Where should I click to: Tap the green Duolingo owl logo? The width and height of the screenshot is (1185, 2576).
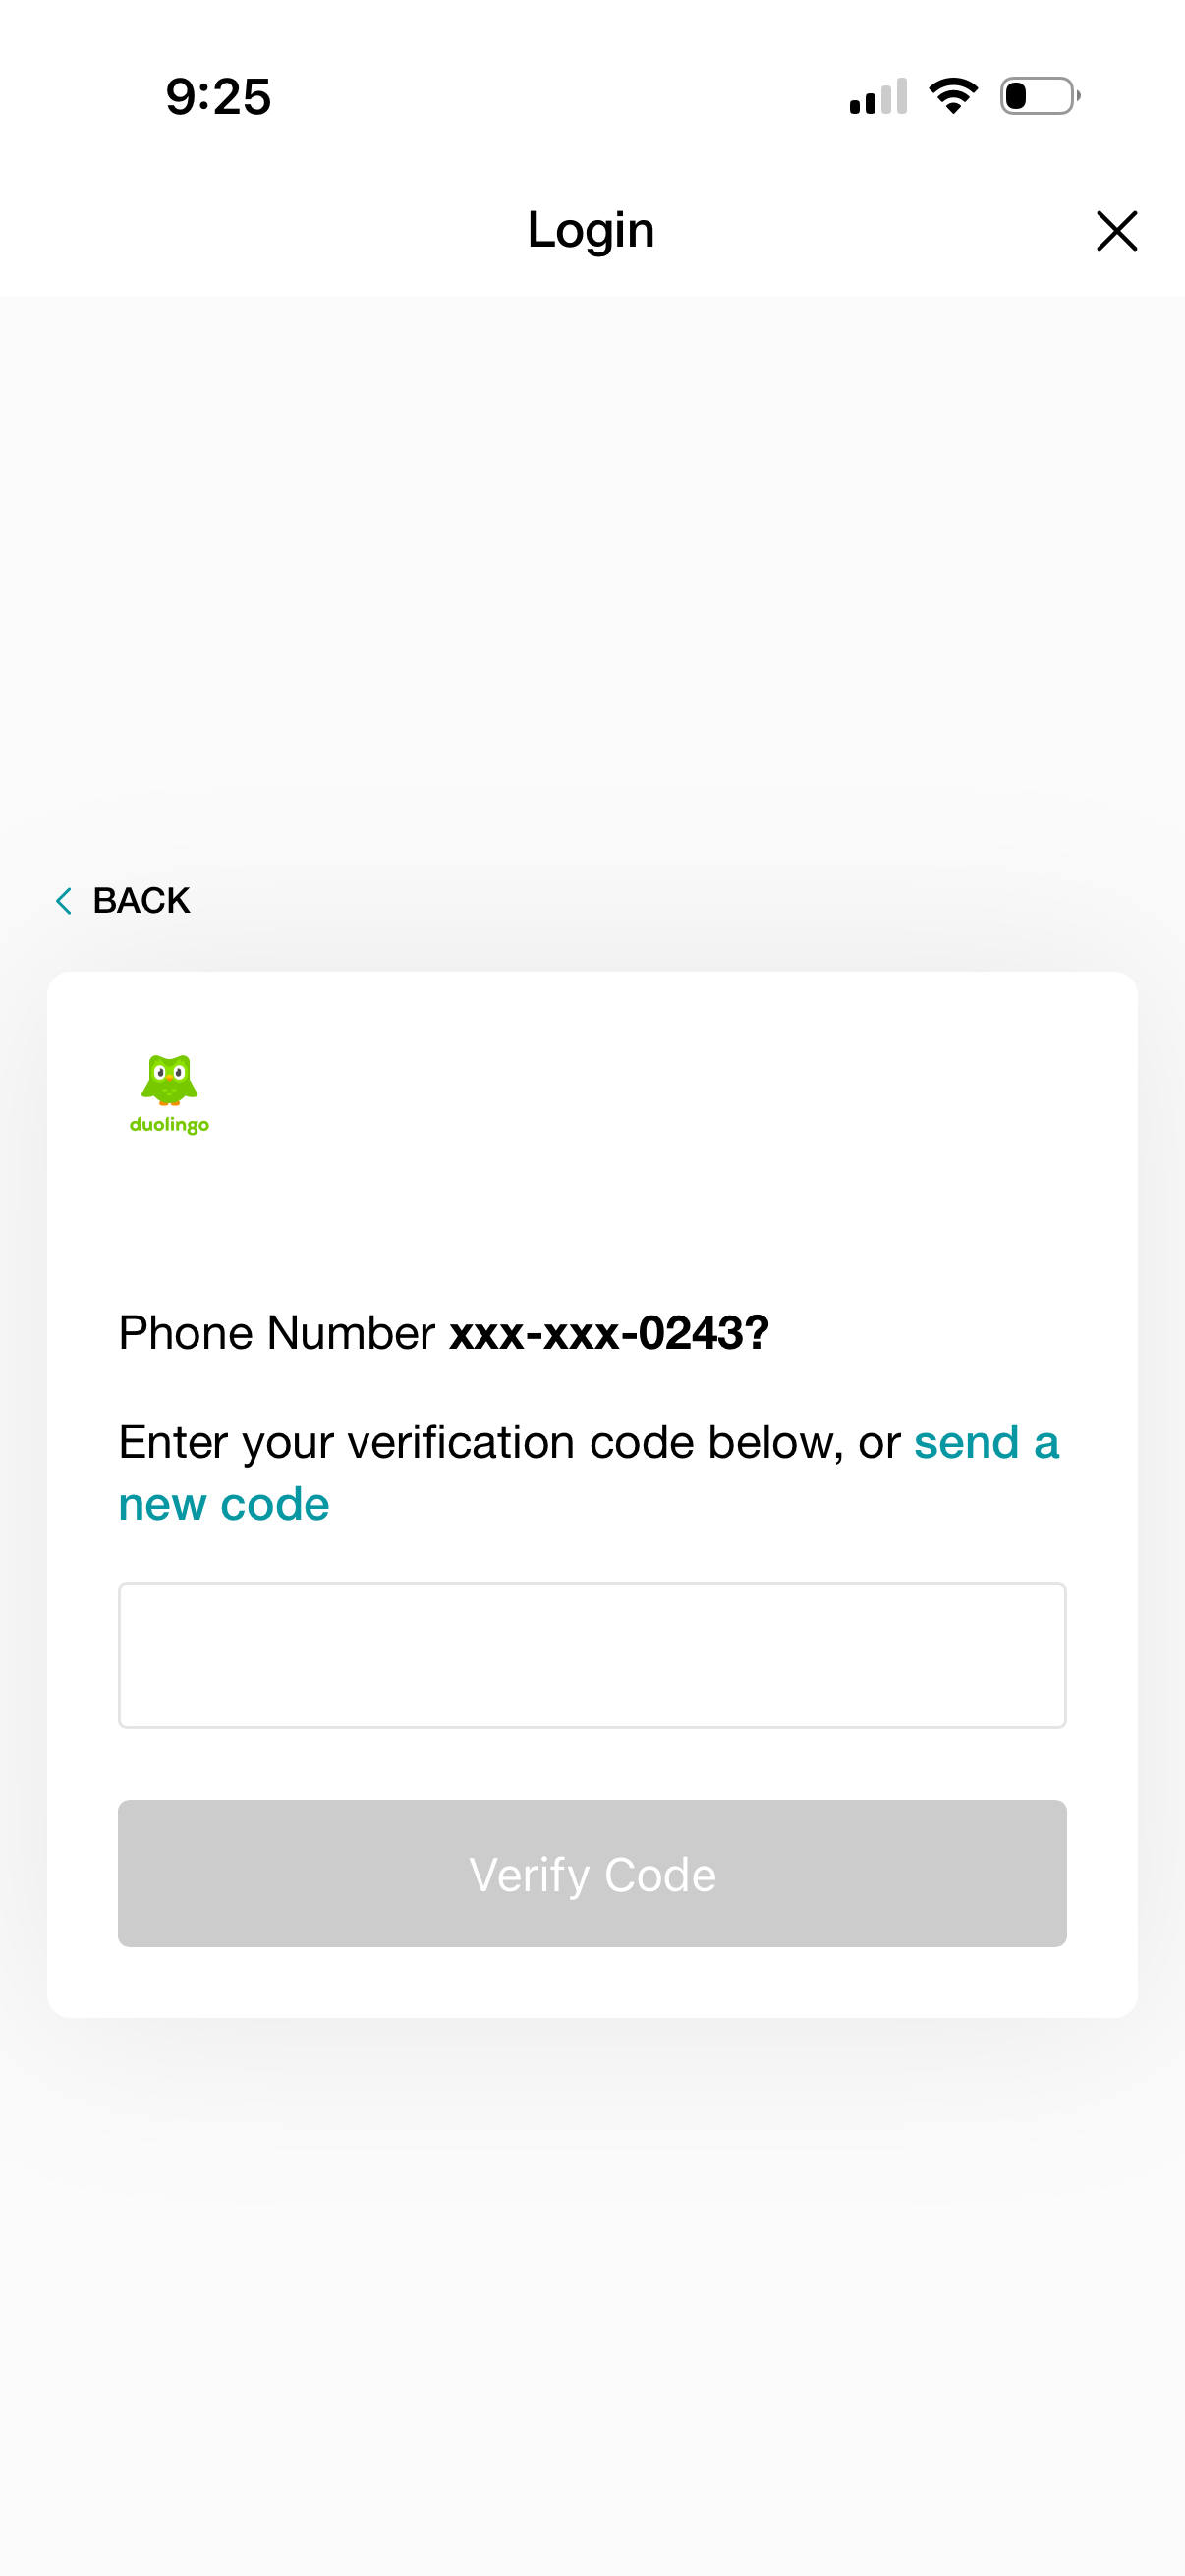click(169, 1079)
